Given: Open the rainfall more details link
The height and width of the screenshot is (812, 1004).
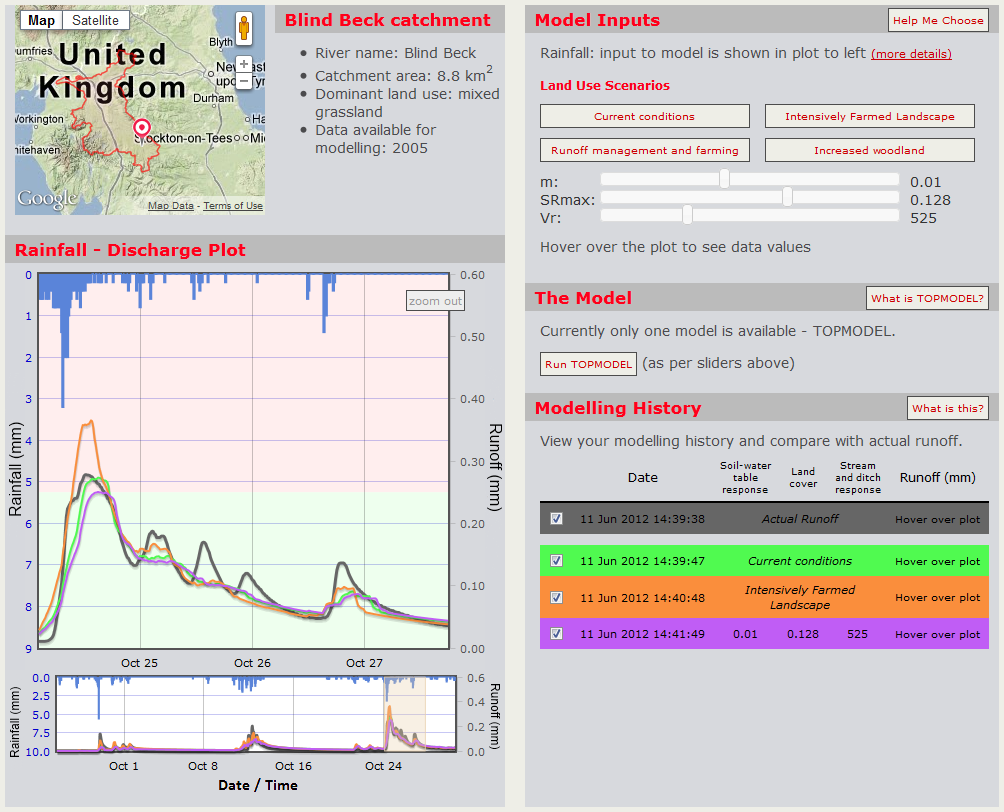Looking at the screenshot, I should point(911,54).
